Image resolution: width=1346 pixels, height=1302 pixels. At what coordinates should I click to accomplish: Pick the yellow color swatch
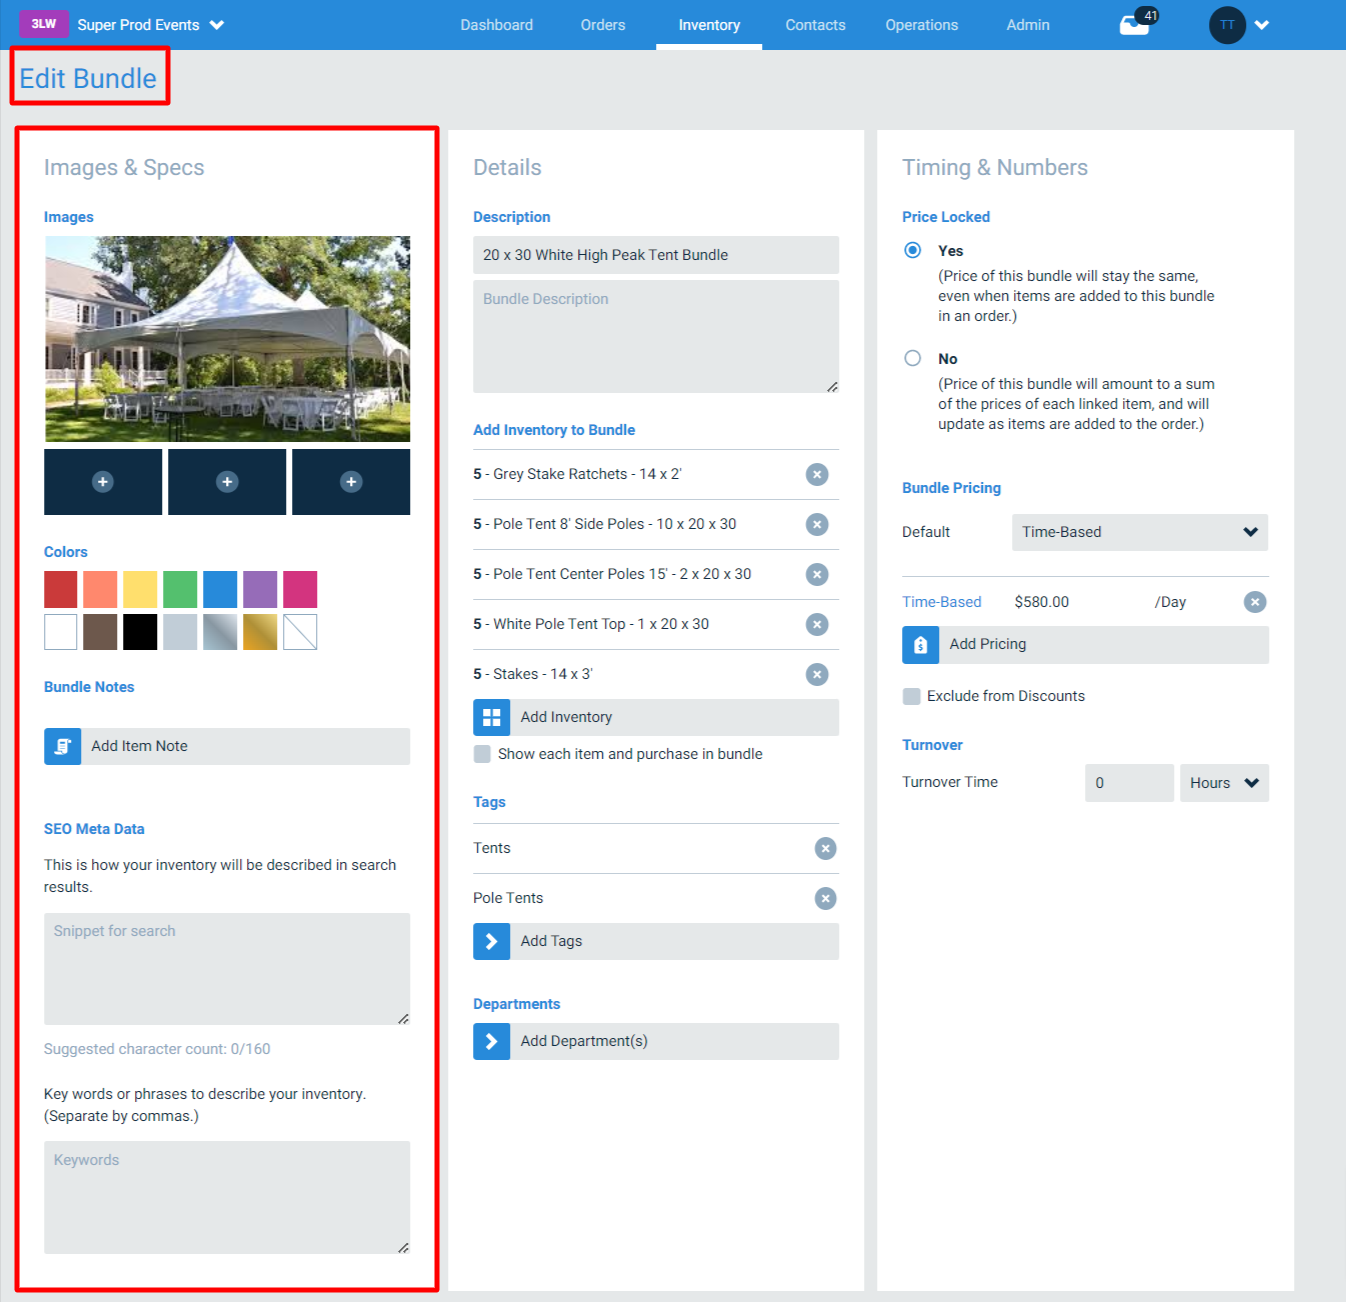point(140,590)
